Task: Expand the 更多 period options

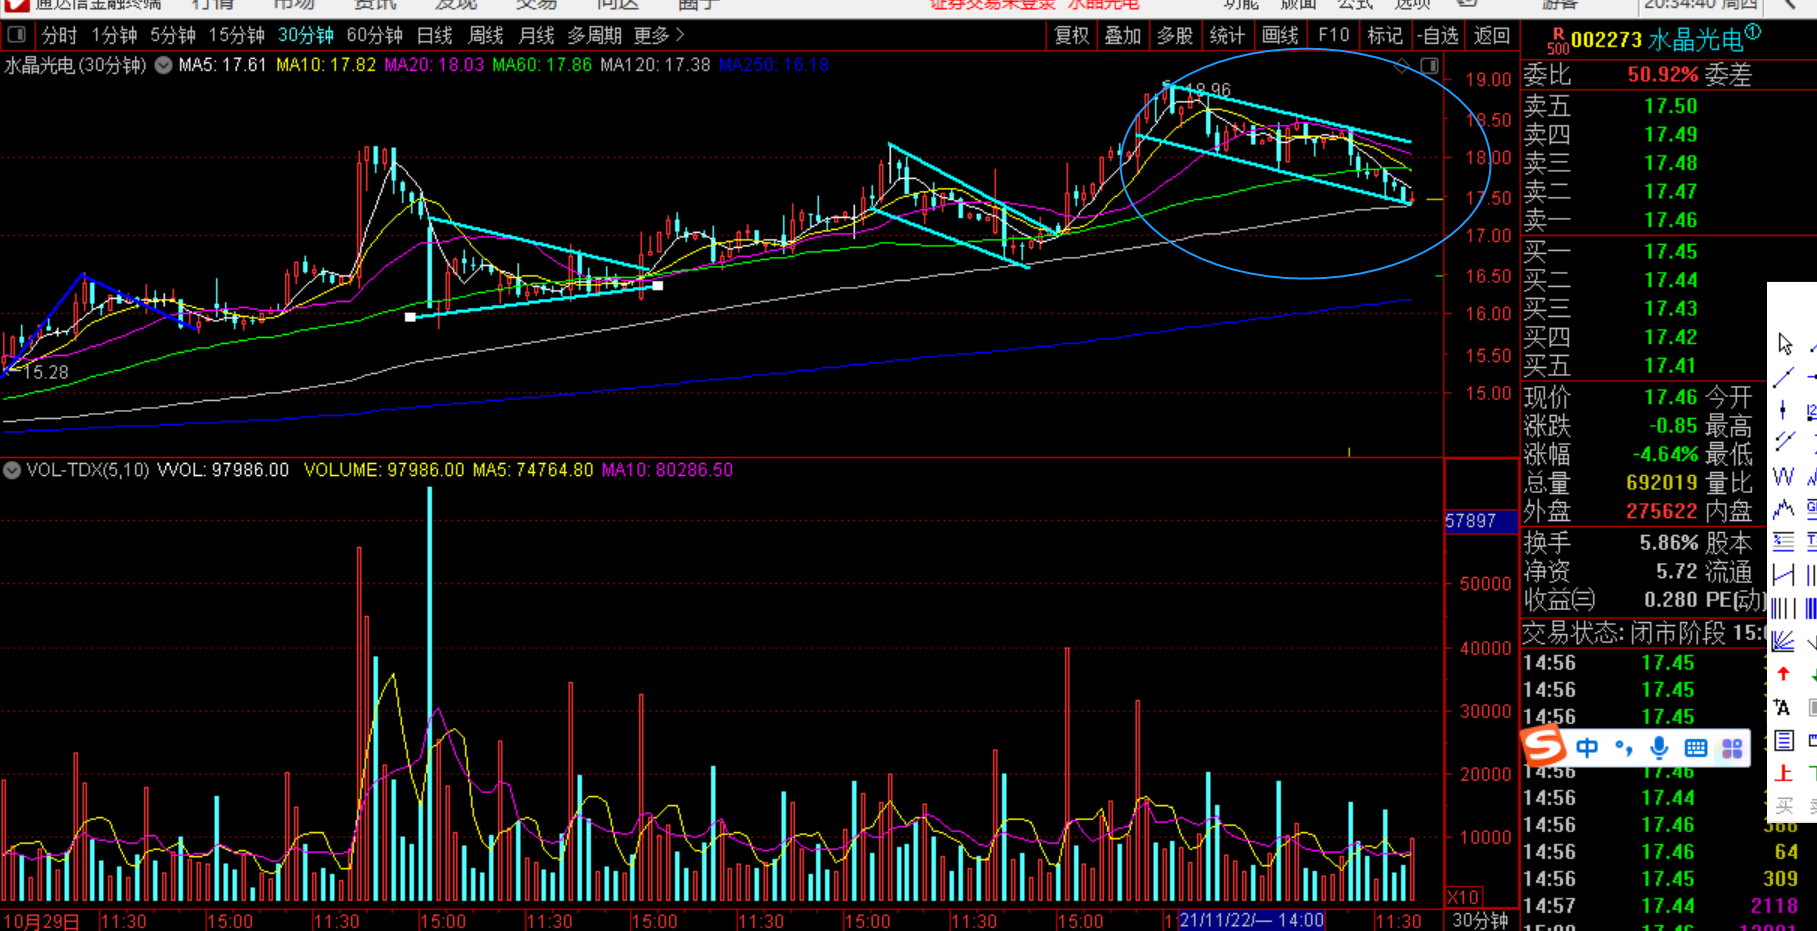Action: click(x=659, y=35)
